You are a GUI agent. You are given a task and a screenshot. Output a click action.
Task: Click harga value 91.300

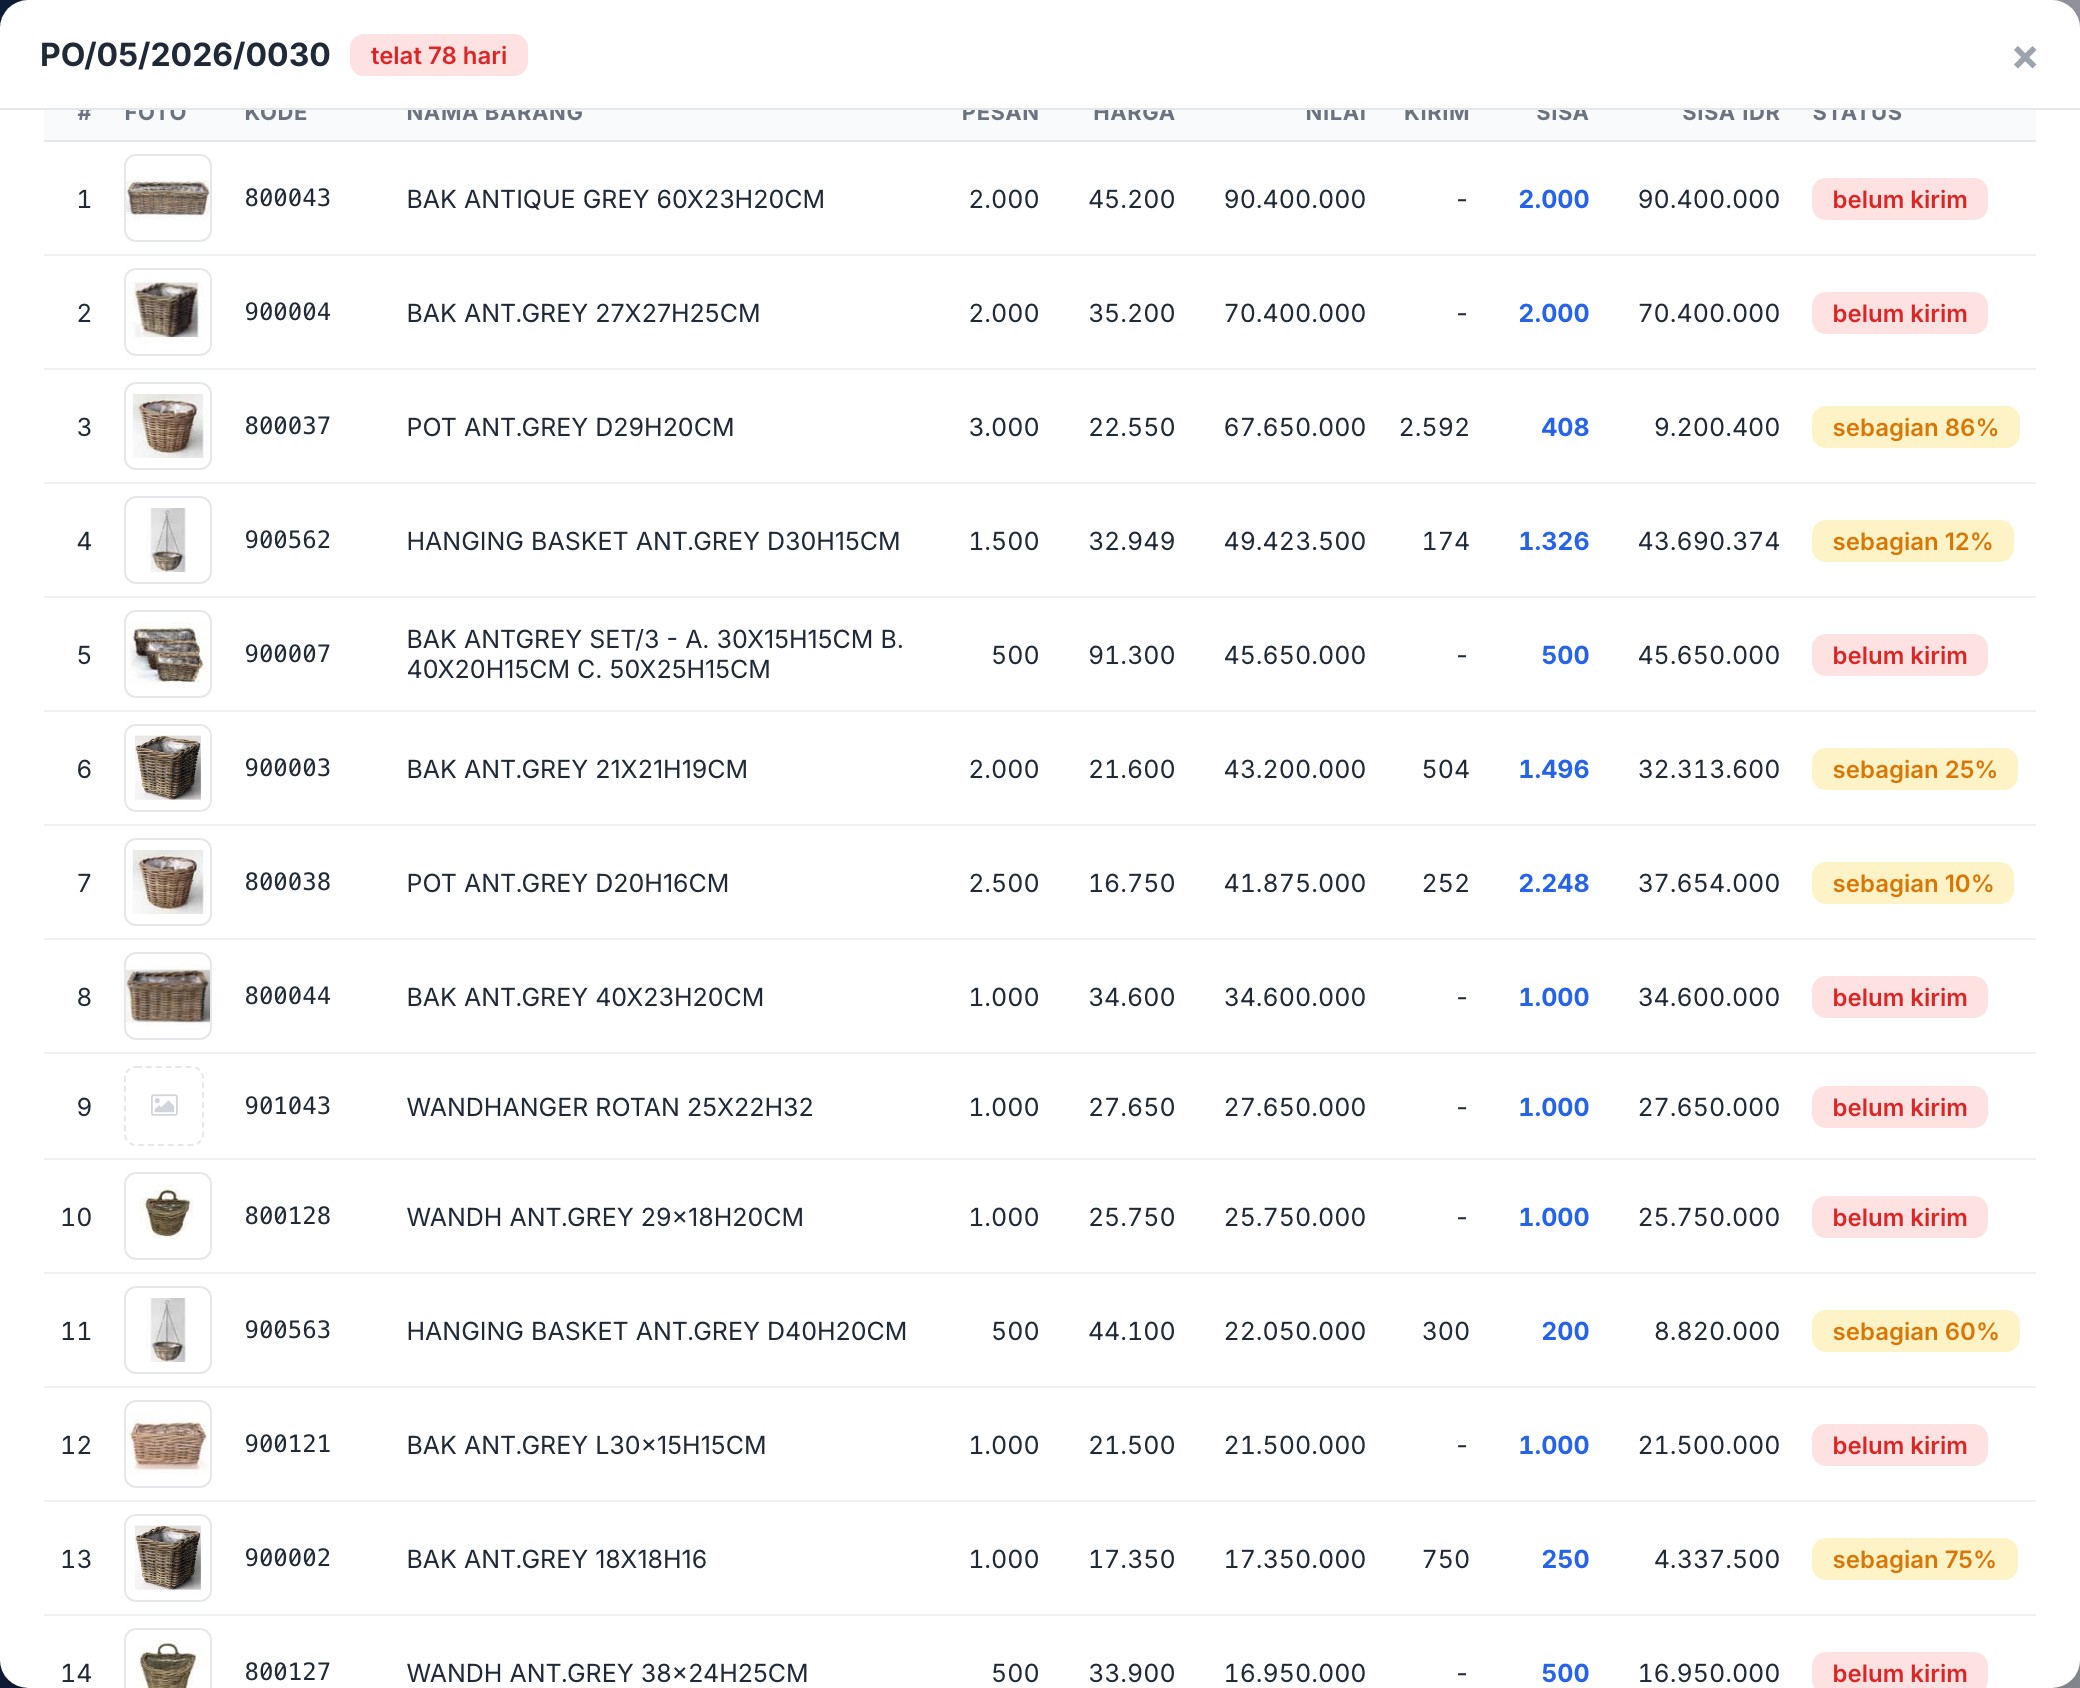pos(1132,655)
